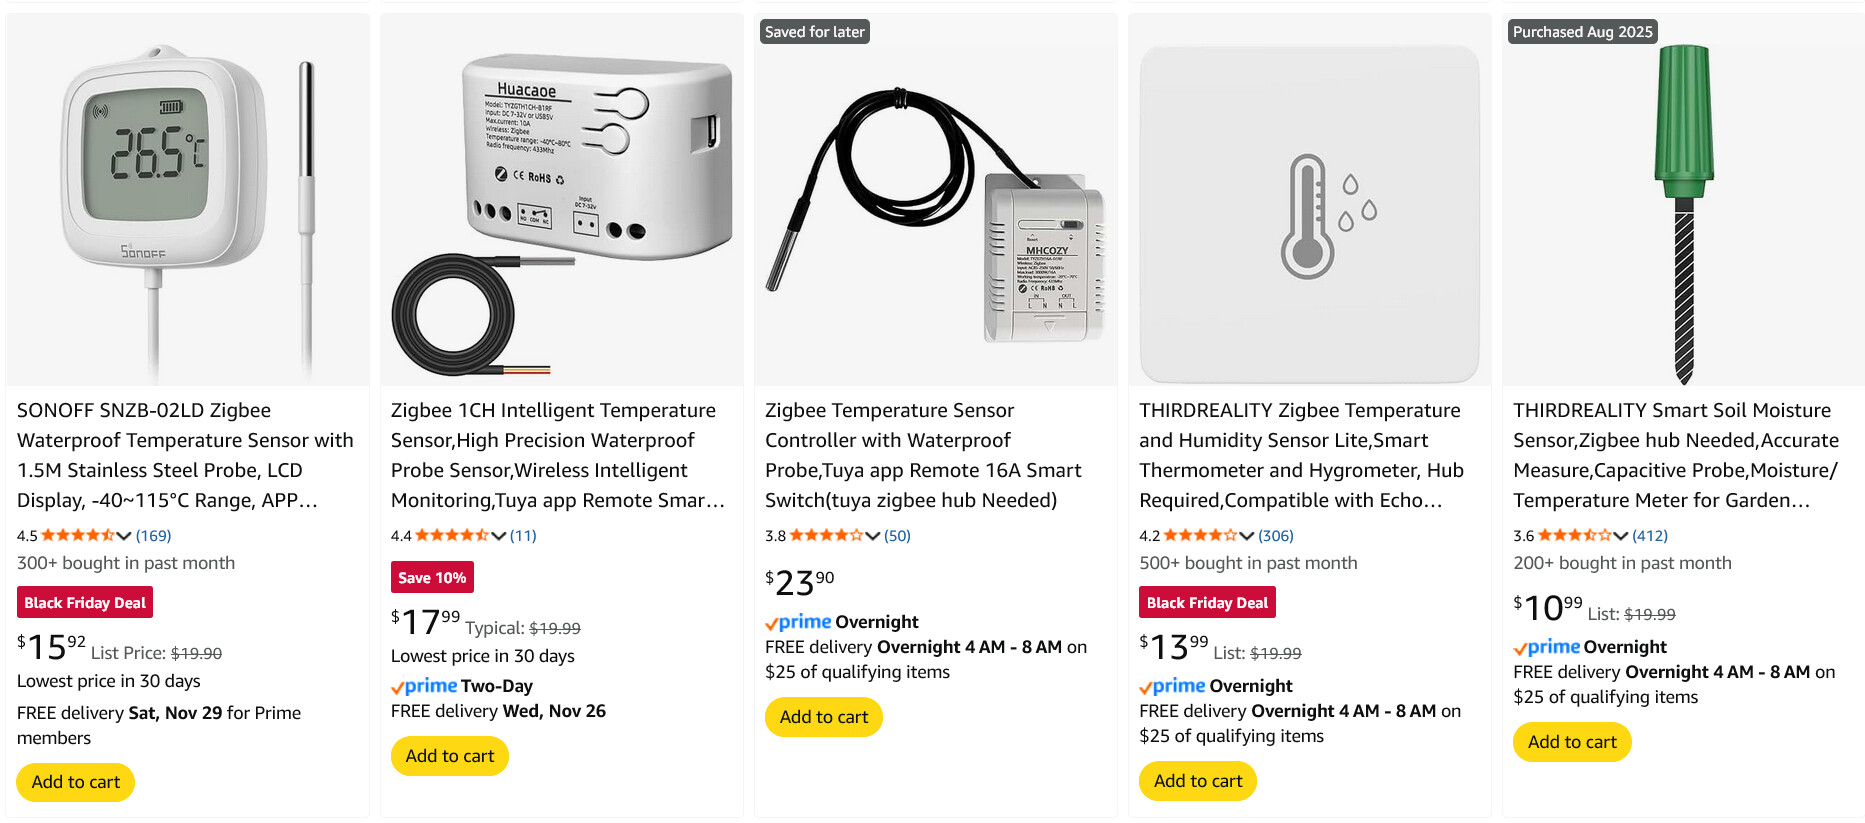Add the $17.99 Zigbee 1CH sensor to cart

(450, 756)
